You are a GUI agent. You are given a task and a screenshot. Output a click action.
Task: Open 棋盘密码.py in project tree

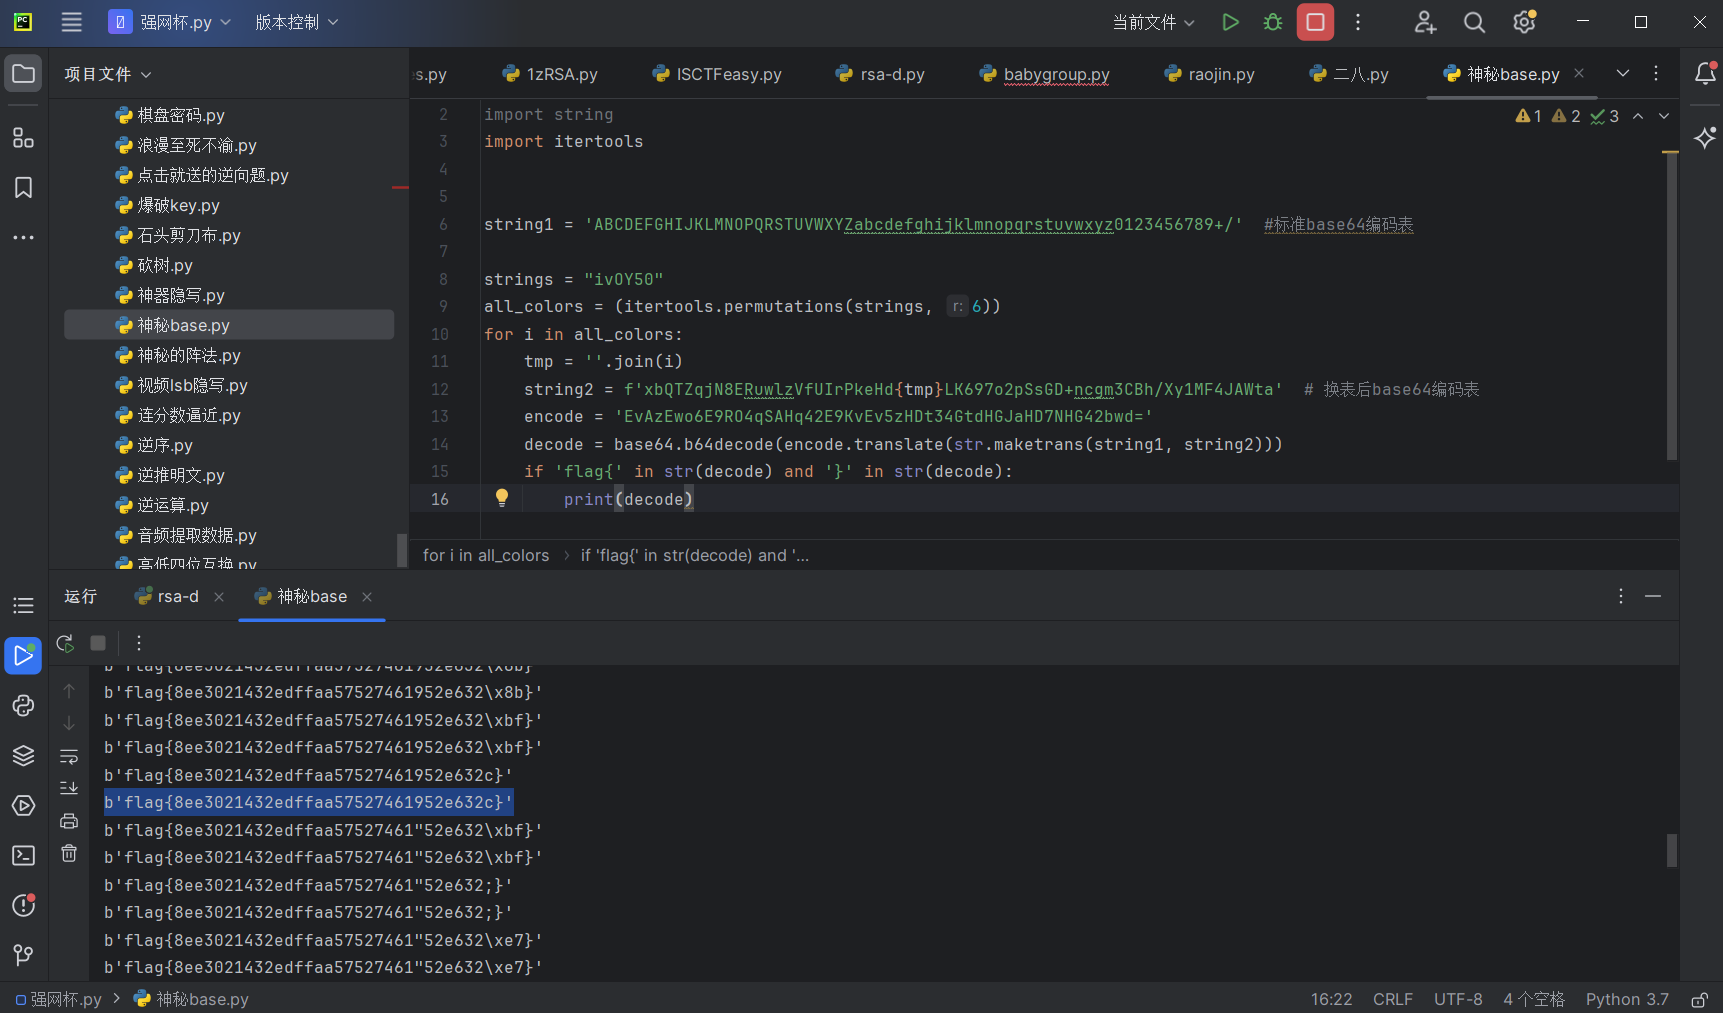[170, 115]
